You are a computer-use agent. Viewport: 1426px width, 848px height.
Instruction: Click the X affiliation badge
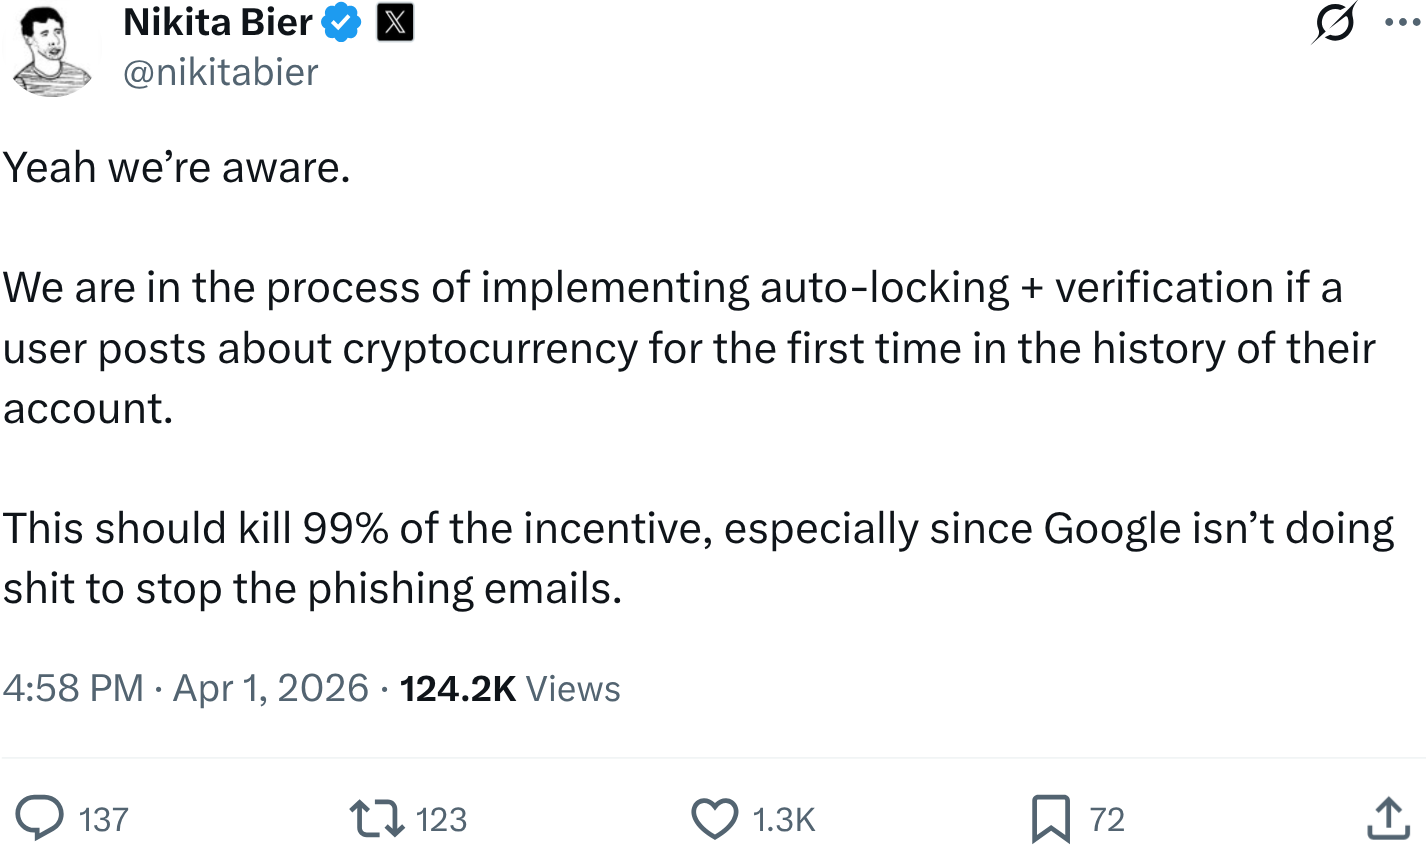pos(395,22)
